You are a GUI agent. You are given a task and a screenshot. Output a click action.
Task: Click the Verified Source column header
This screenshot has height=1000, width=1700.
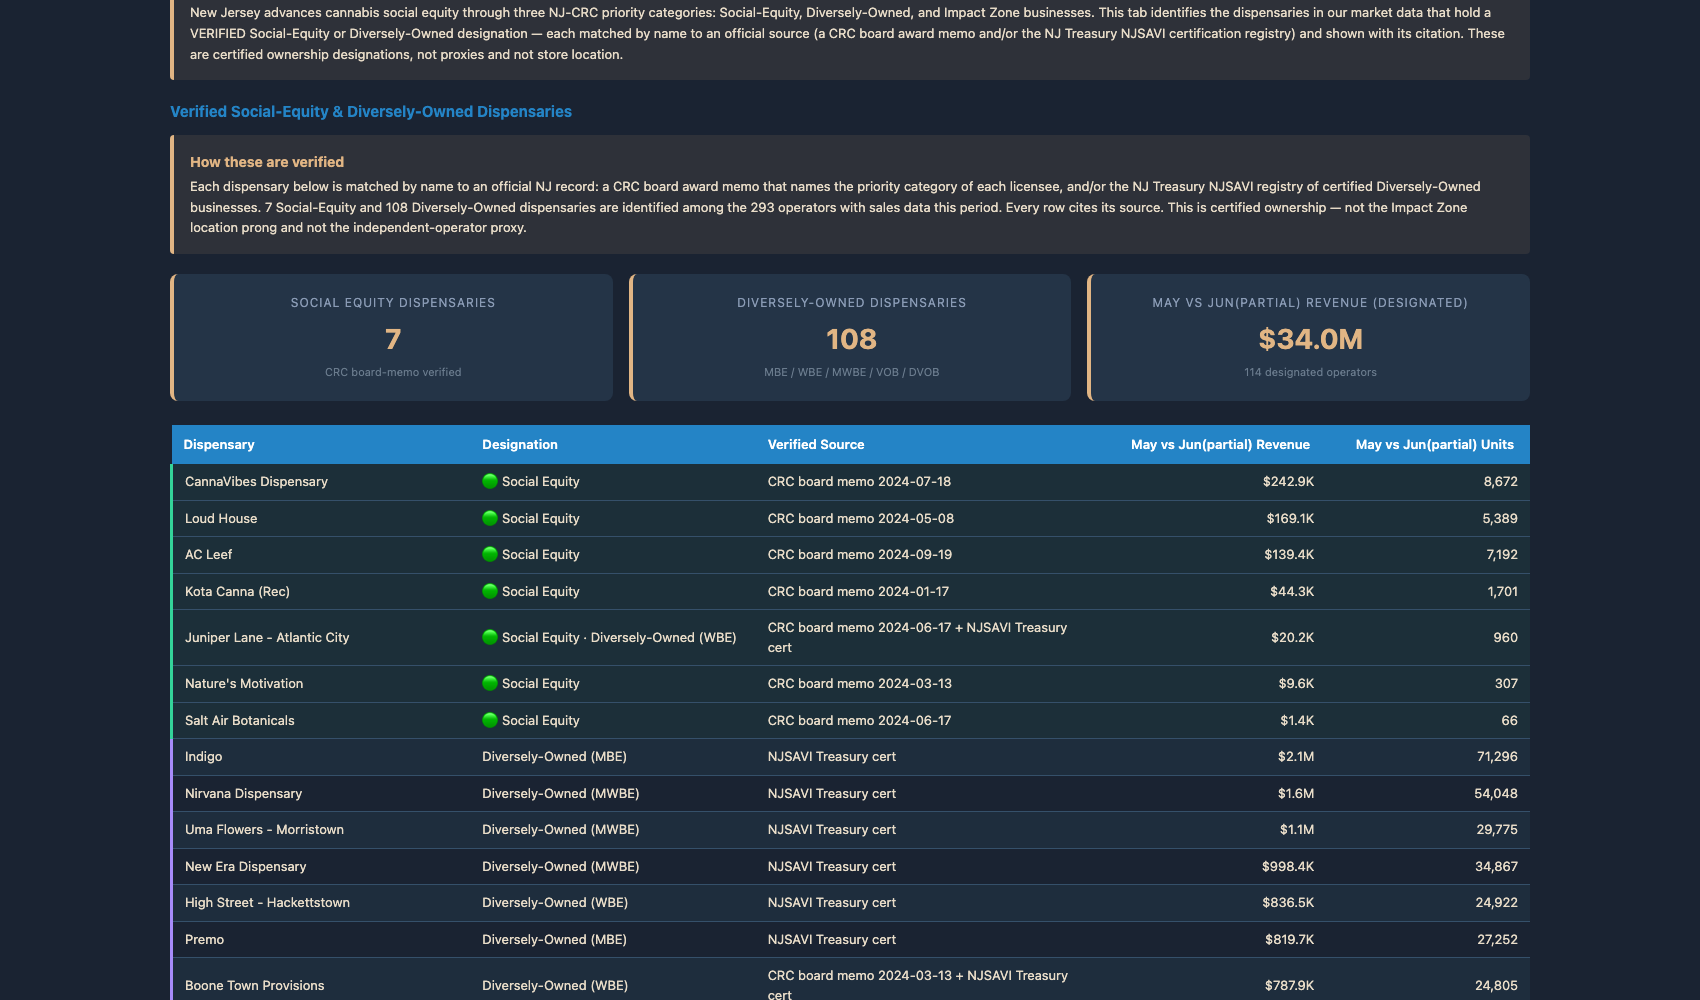[x=816, y=444]
